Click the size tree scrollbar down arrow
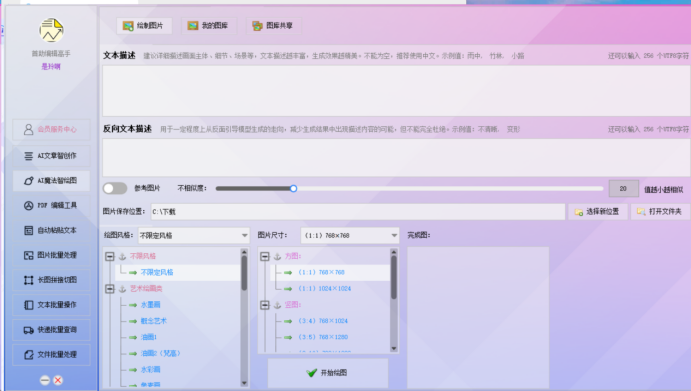The height and width of the screenshot is (391, 691). (x=394, y=348)
